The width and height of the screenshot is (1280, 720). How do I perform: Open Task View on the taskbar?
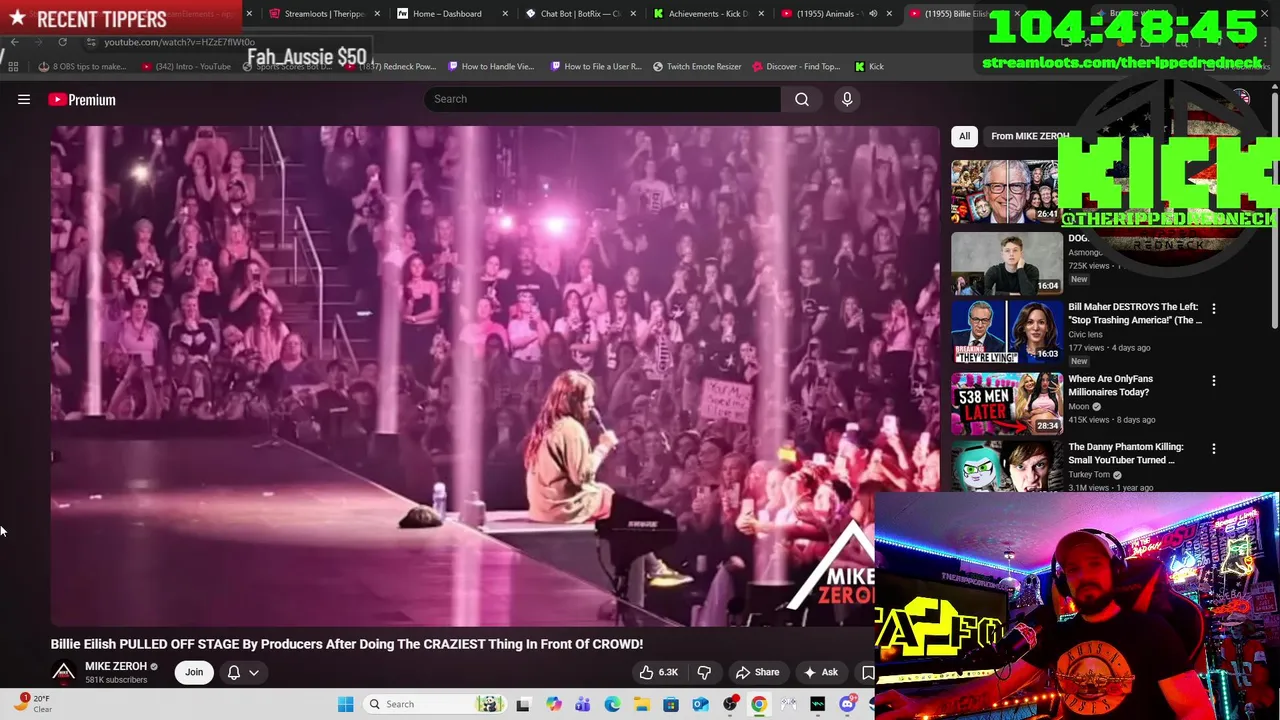click(522, 704)
